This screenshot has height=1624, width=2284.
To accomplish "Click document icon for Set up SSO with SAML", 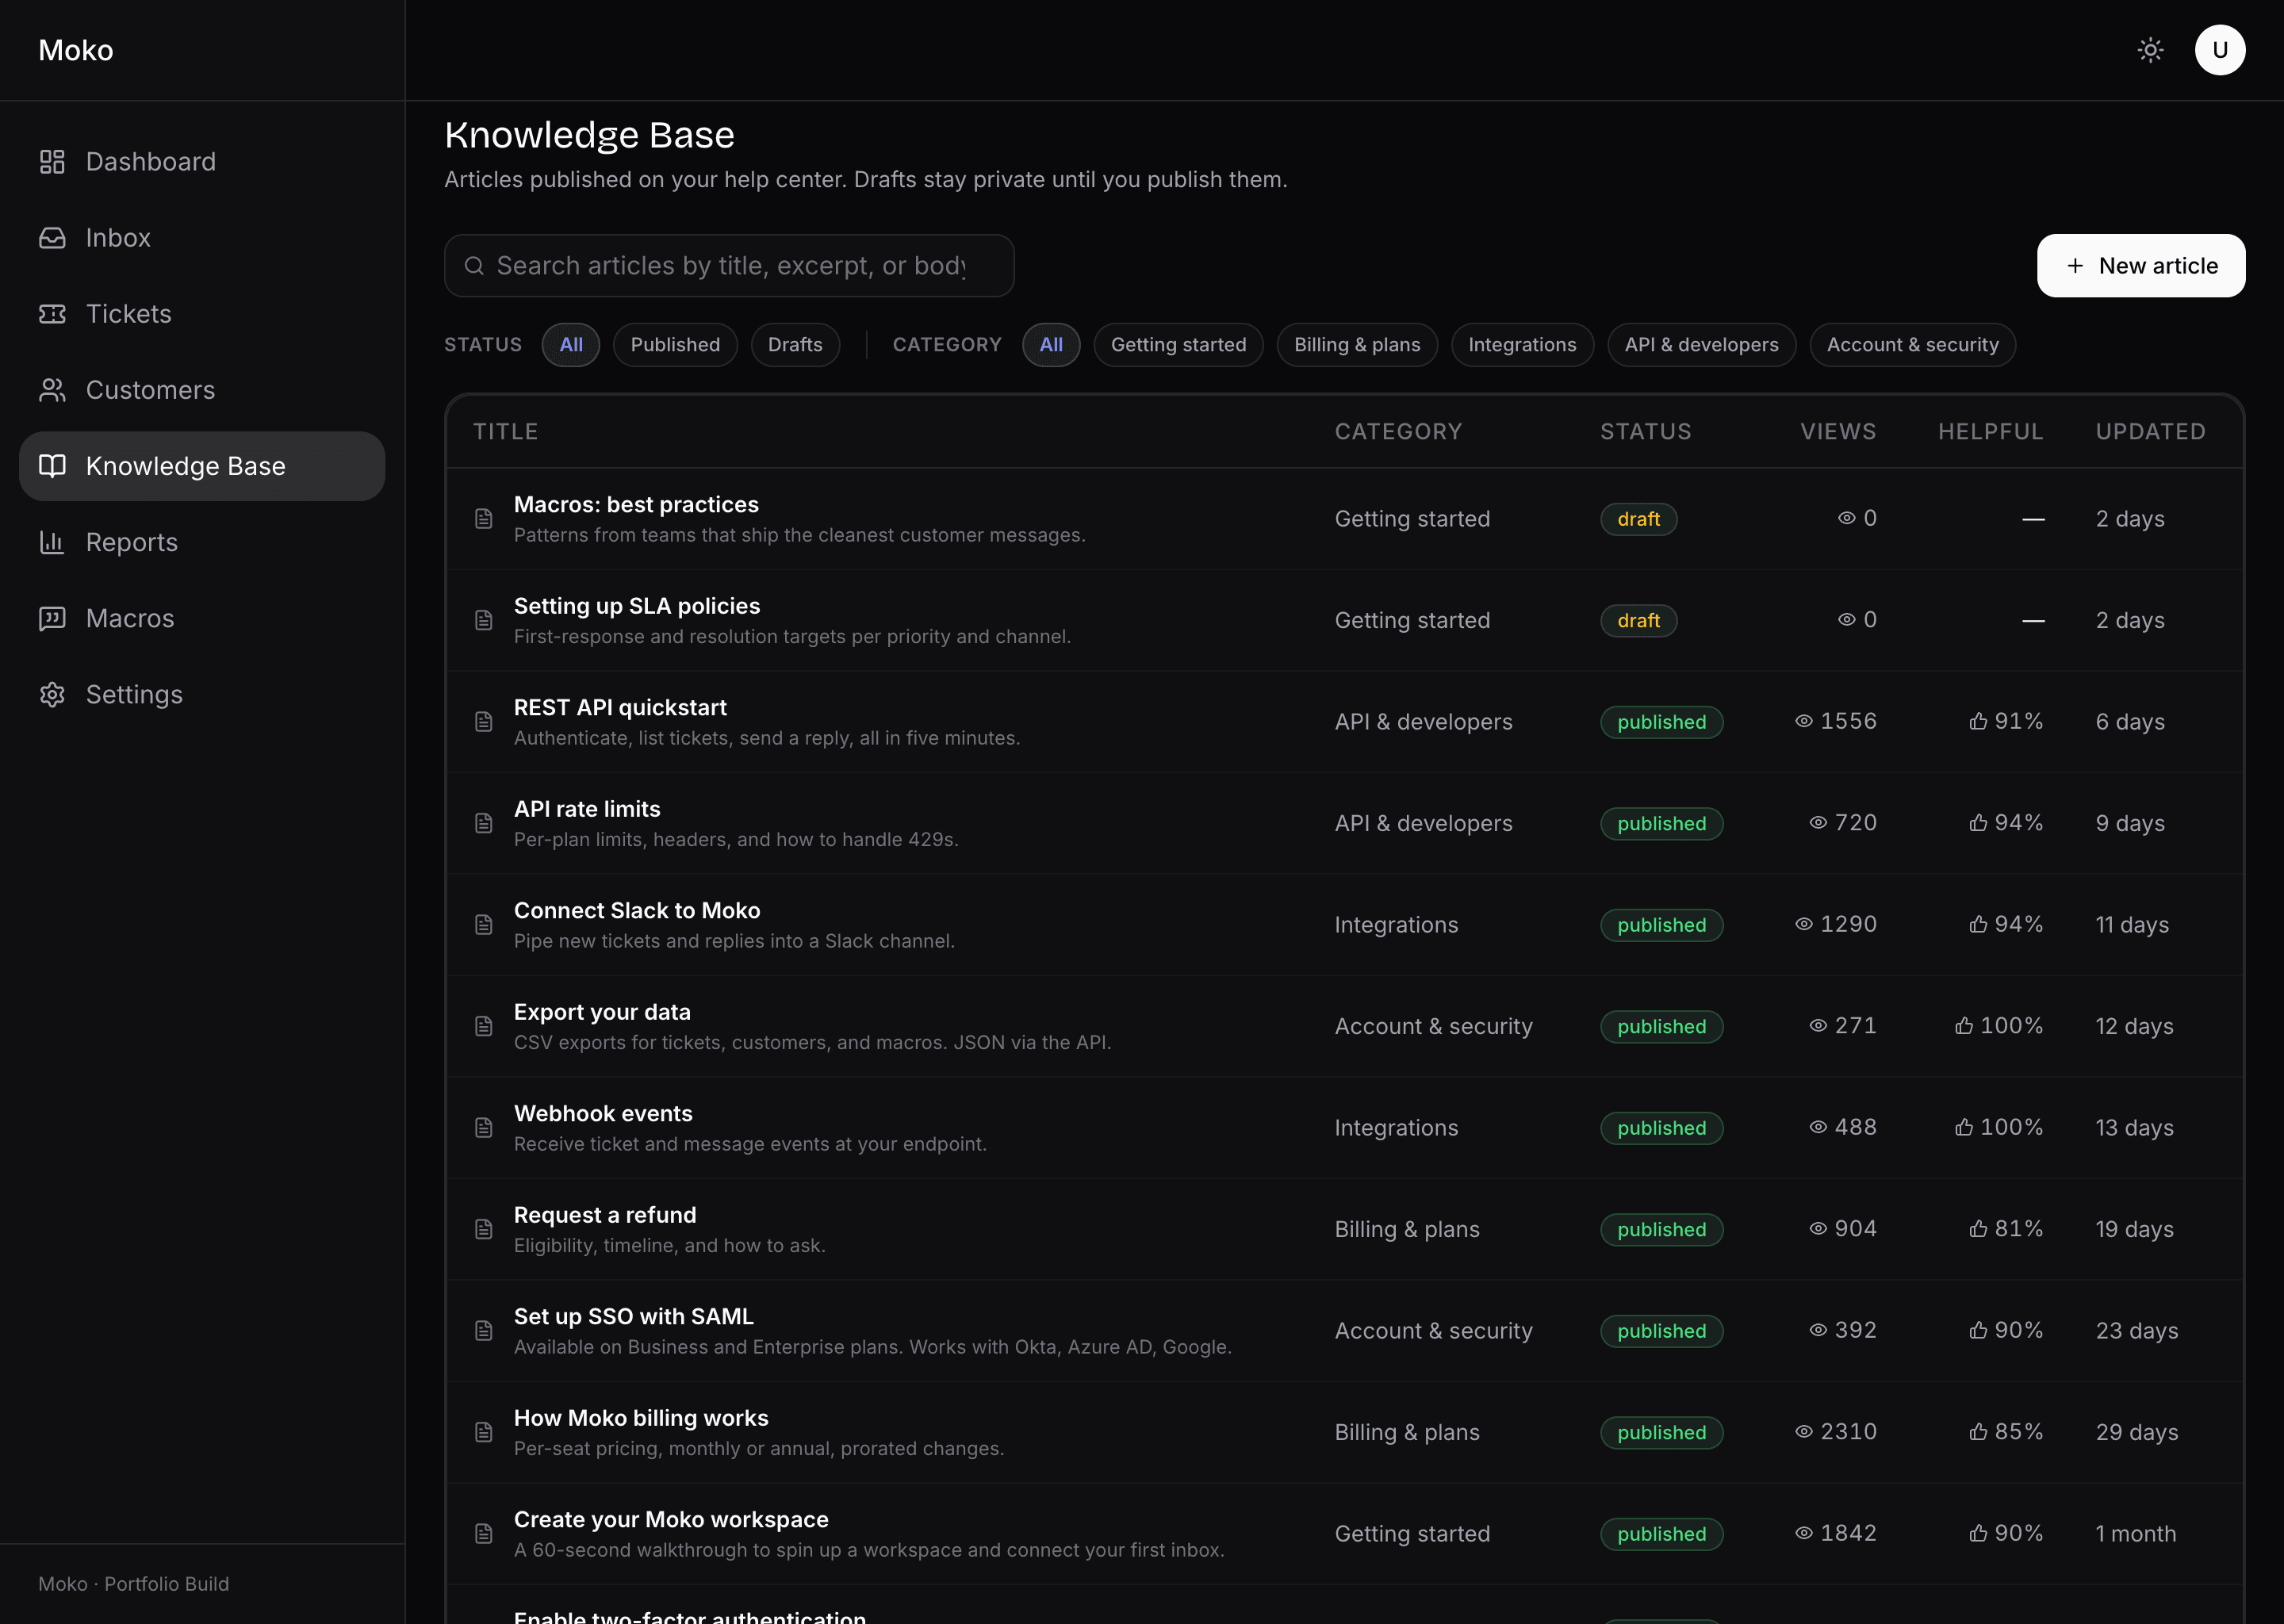I will [484, 1331].
